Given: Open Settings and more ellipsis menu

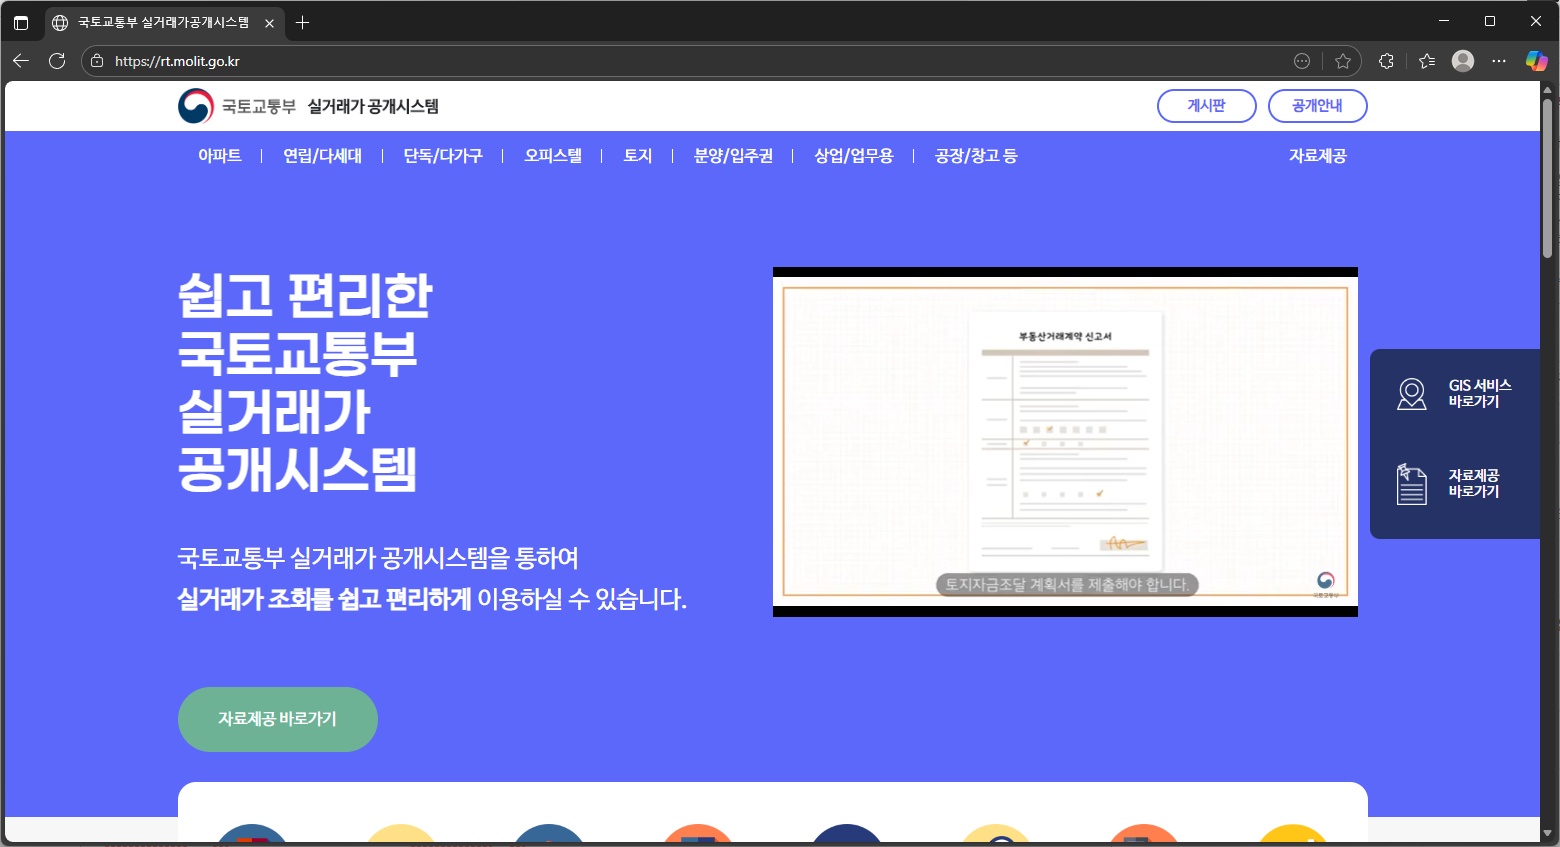Looking at the screenshot, I should 1499,61.
